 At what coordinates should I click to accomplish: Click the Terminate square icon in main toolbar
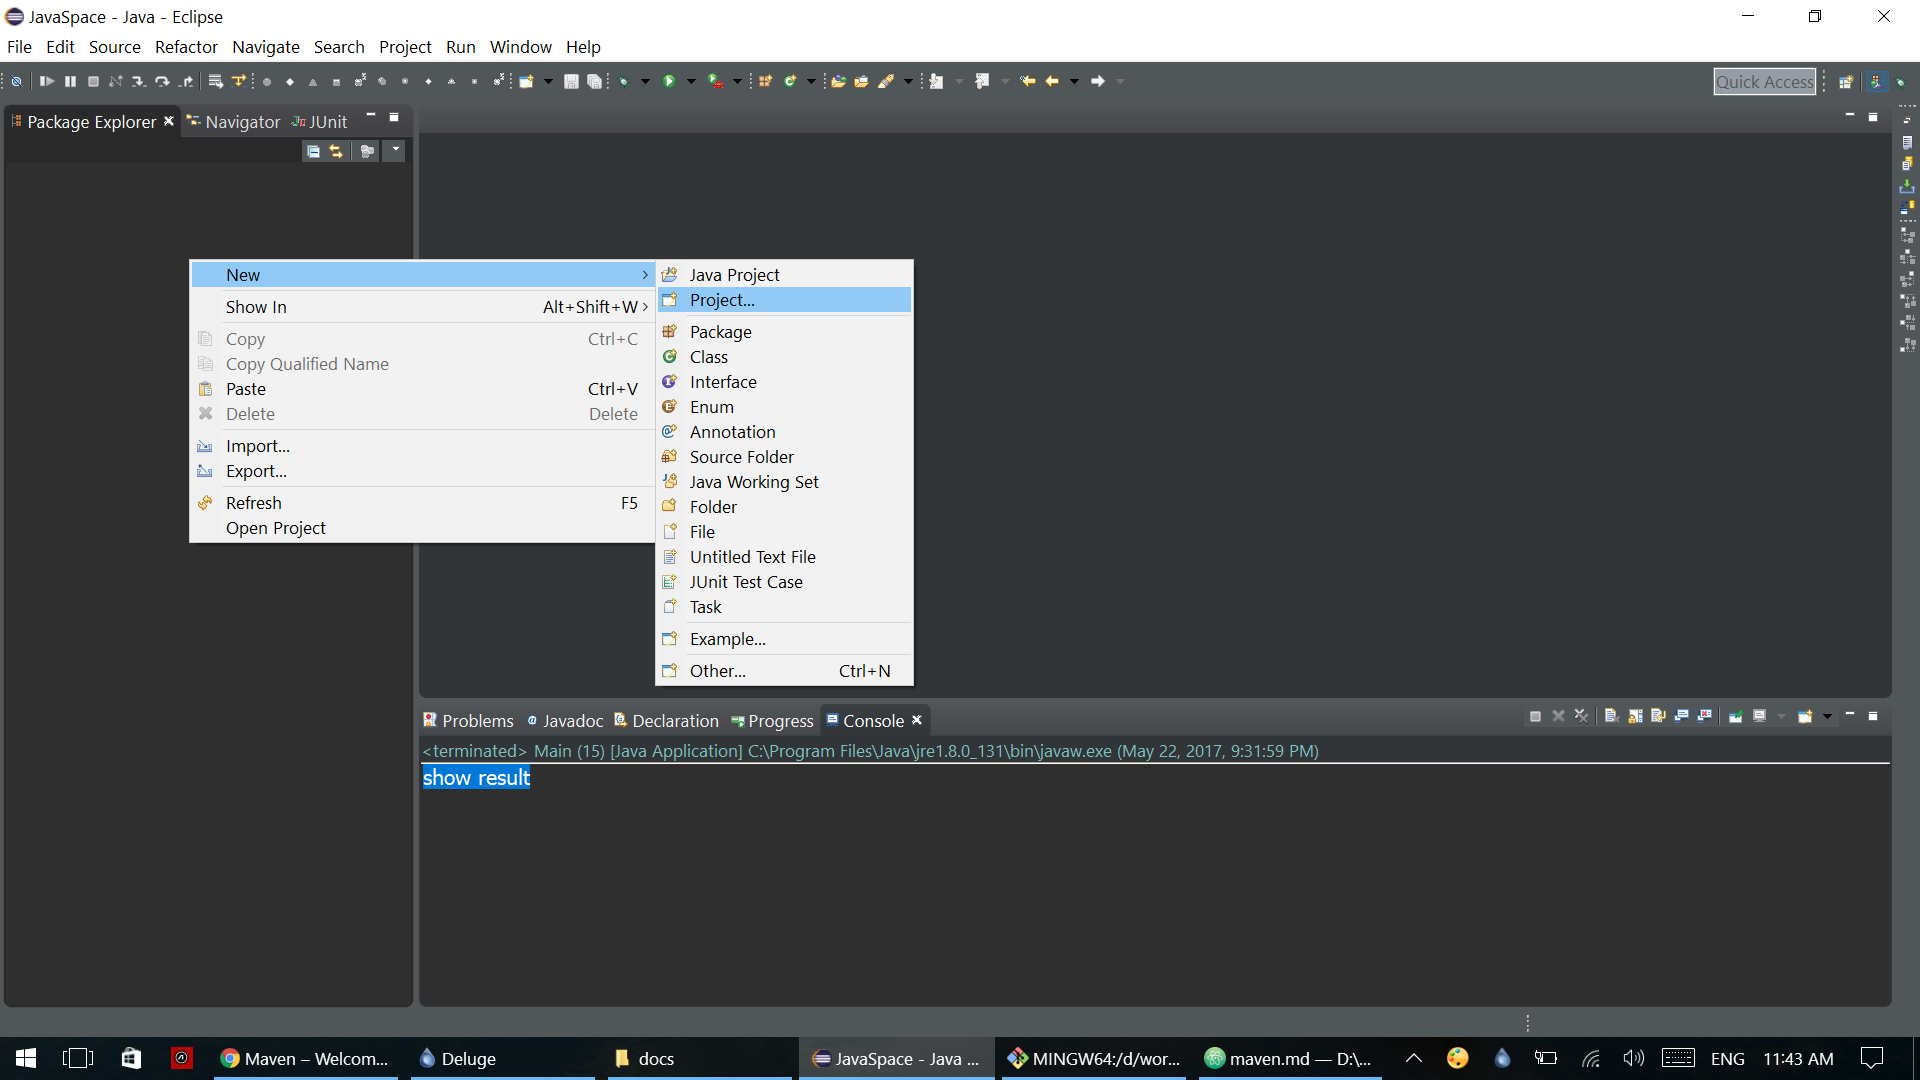tap(93, 81)
